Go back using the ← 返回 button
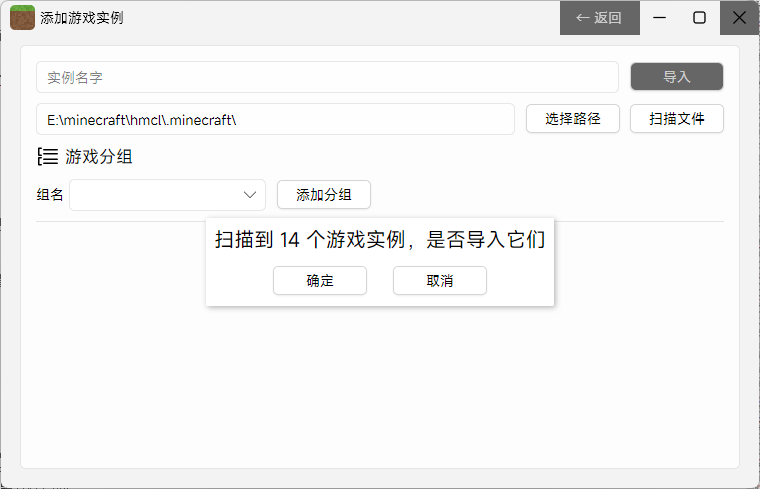 (599, 18)
